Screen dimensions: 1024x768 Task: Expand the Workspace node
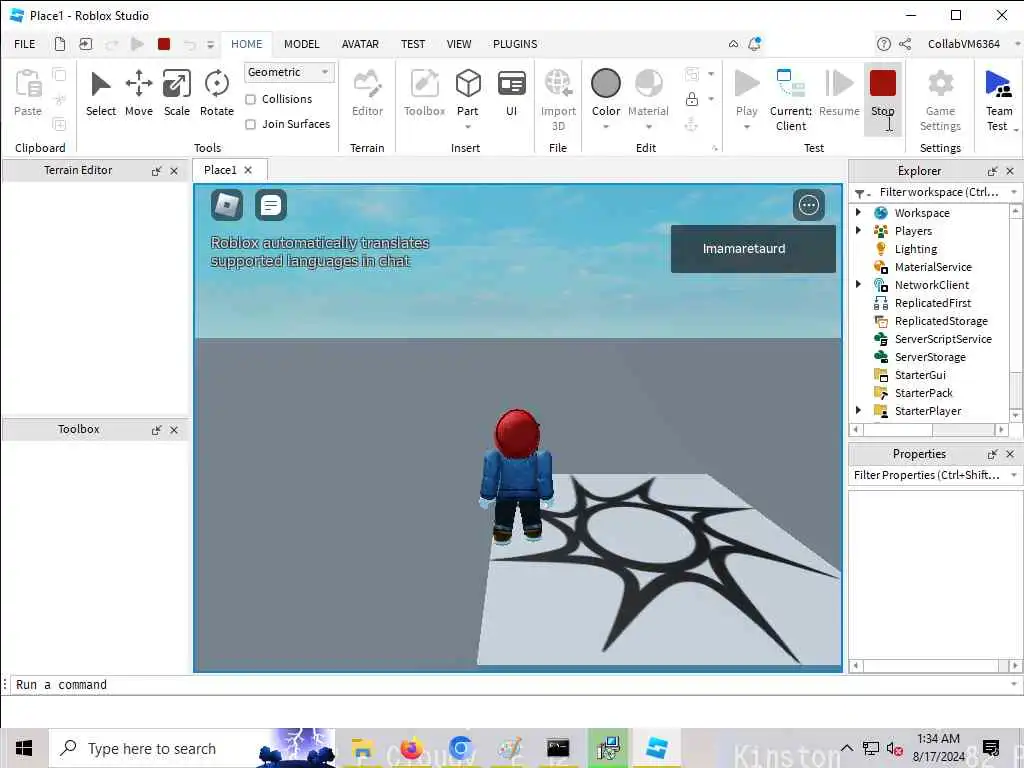point(858,212)
